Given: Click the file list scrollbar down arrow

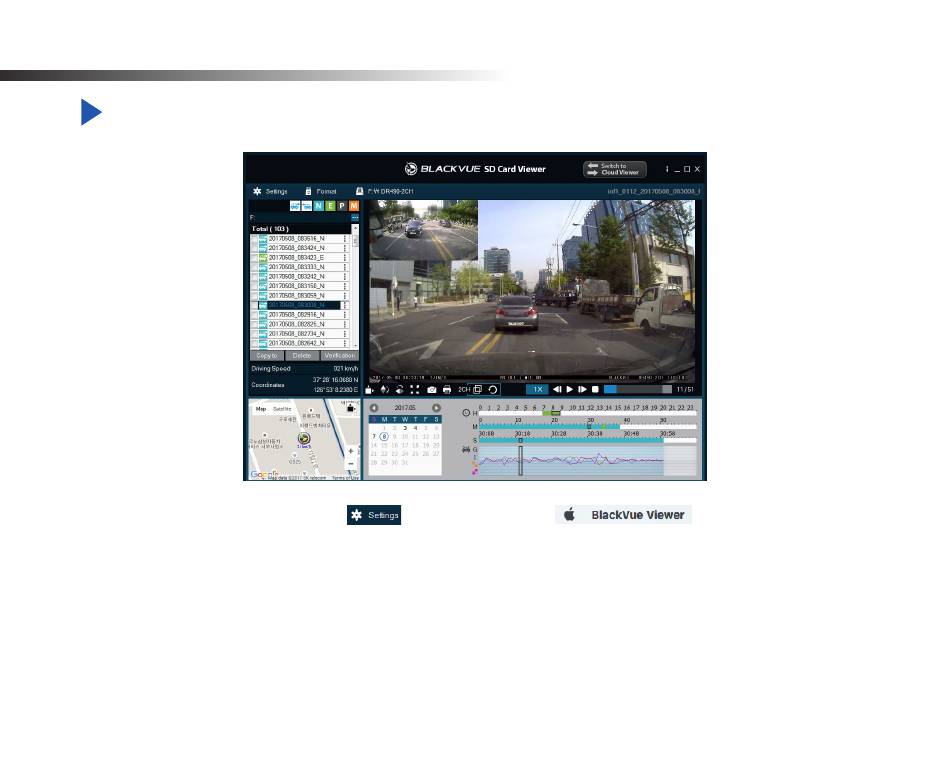Looking at the screenshot, I should coord(355,346).
